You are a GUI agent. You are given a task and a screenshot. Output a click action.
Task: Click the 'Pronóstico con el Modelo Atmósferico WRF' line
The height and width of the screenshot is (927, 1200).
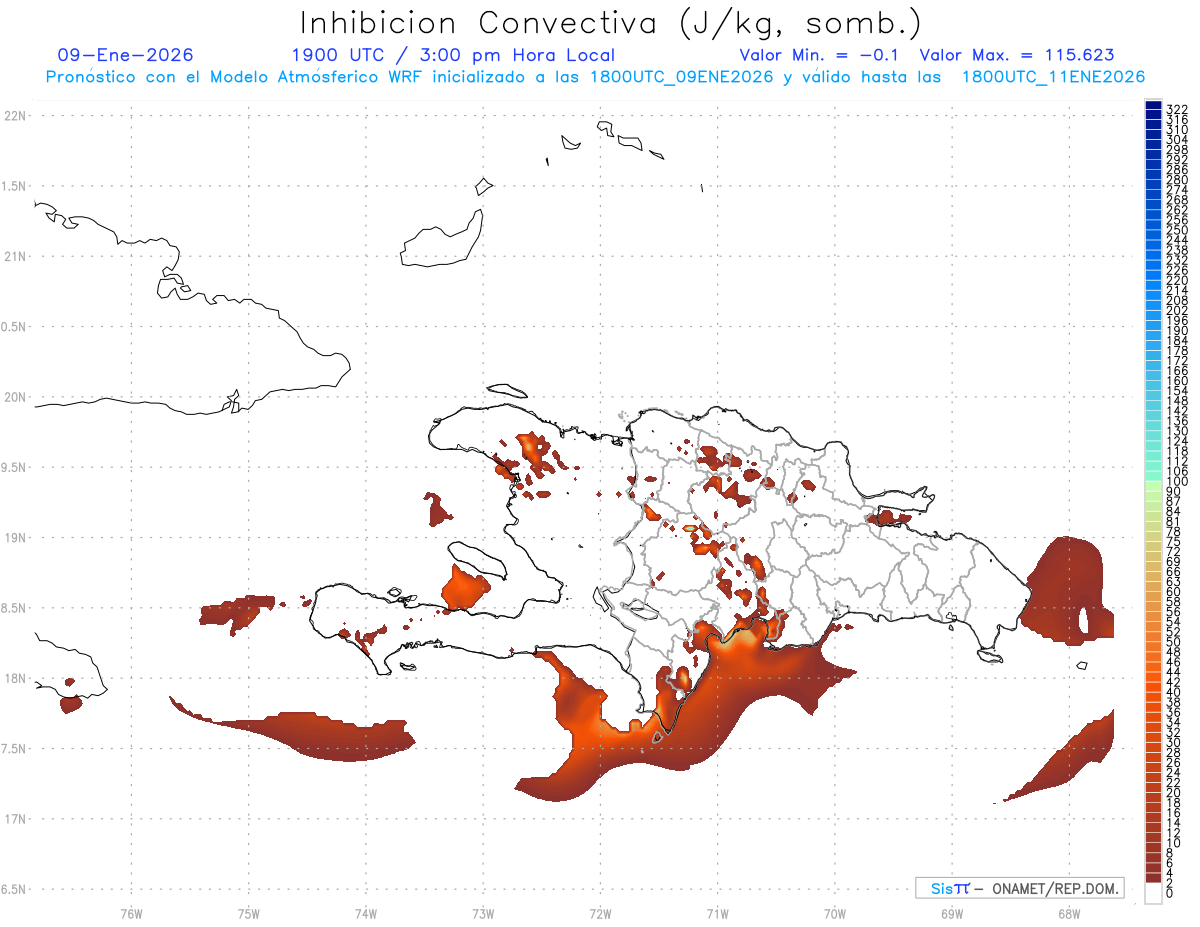(x=595, y=77)
